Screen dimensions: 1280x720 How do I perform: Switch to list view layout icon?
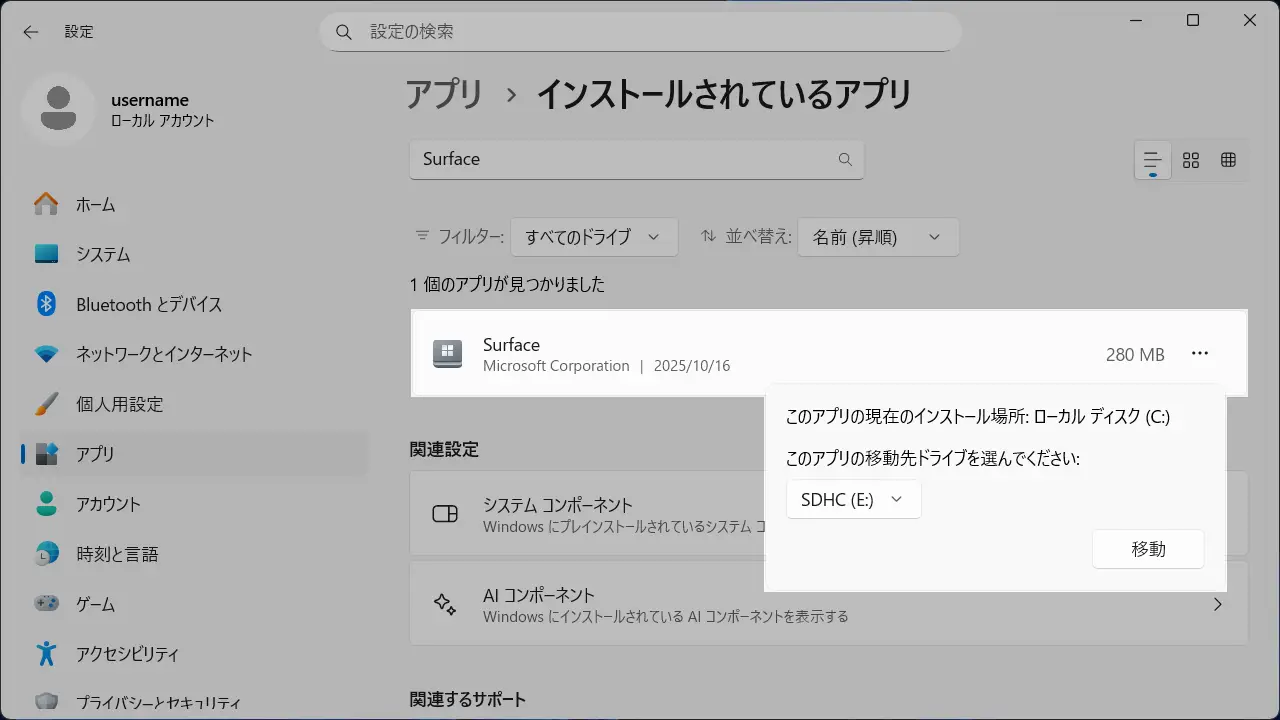(1153, 160)
